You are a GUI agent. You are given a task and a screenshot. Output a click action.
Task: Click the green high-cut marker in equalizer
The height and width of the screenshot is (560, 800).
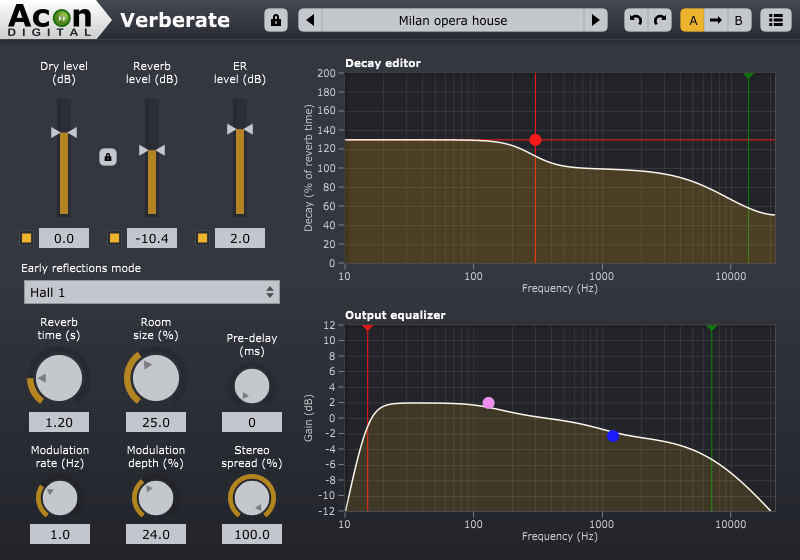712,327
